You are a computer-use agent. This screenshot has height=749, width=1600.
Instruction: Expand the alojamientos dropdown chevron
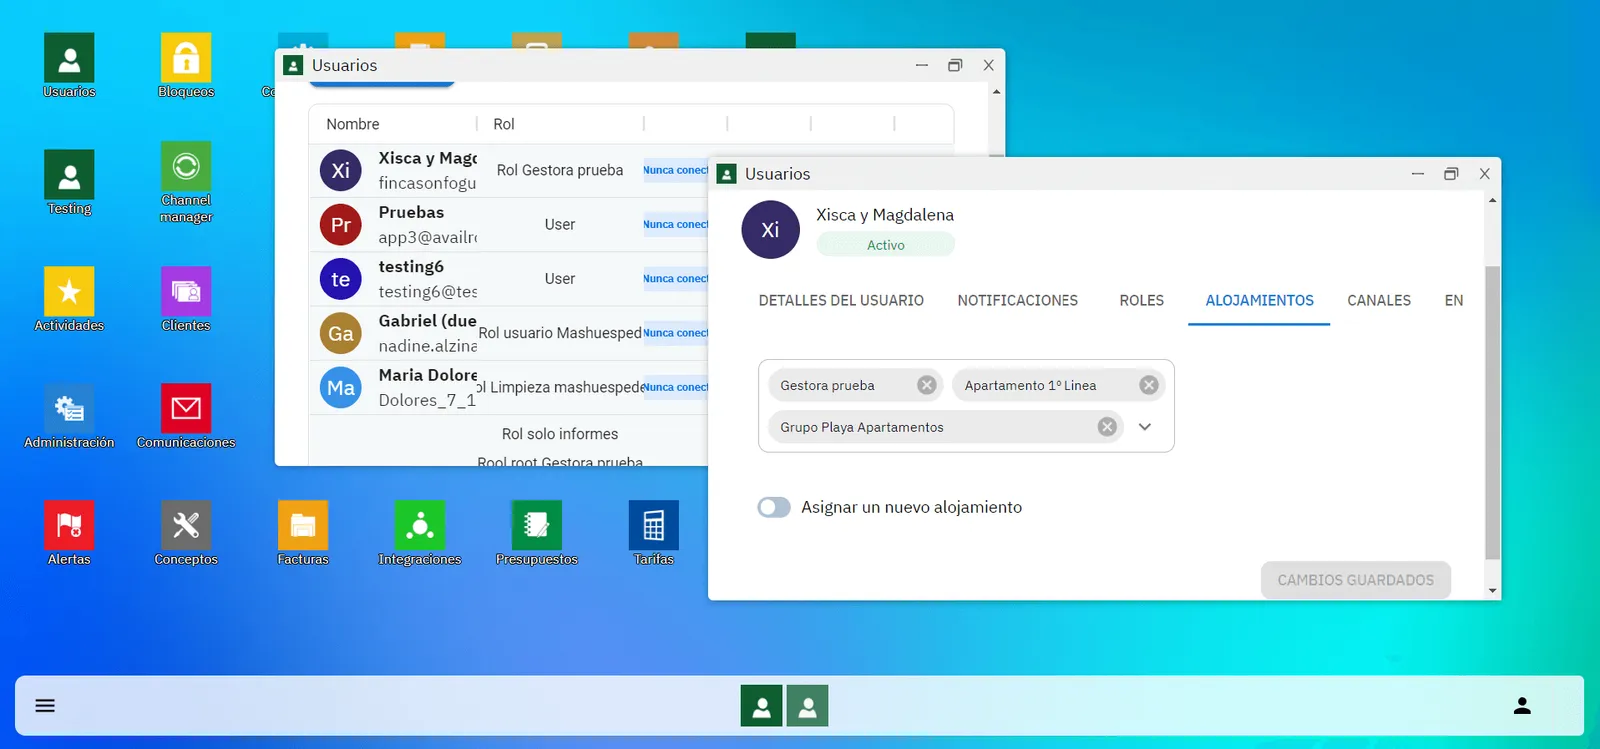pyautogui.click(x=1145, y=427)
